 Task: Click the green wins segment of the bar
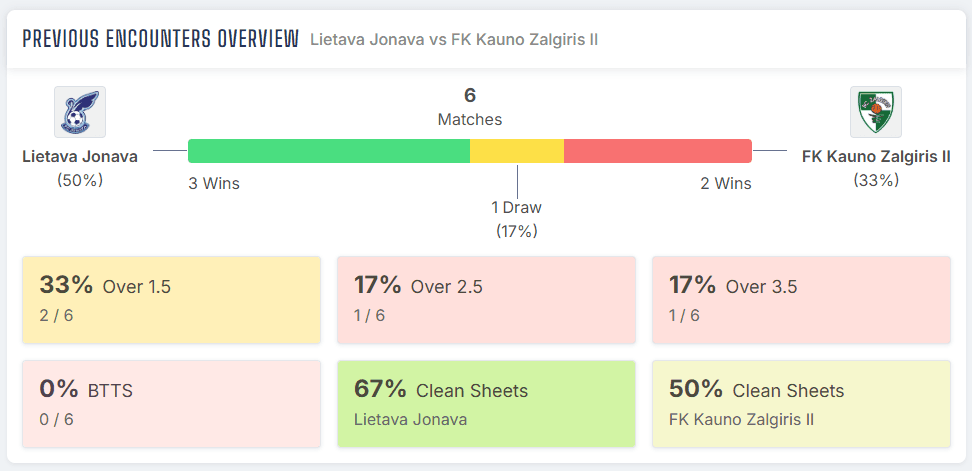click(x=329, y=151)
